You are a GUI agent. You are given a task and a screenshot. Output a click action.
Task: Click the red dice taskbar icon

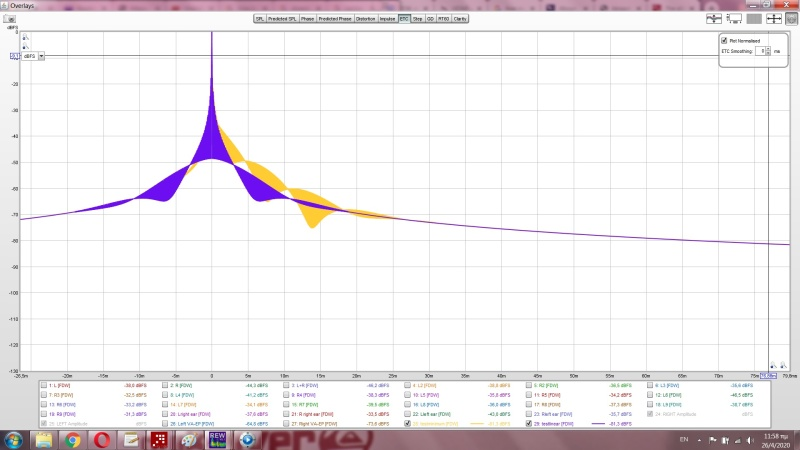[x=158, y=439]
